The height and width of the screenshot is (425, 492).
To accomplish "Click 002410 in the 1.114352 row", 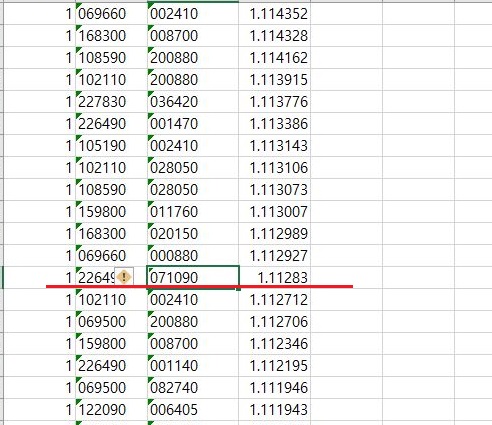I will pos(193,14).
